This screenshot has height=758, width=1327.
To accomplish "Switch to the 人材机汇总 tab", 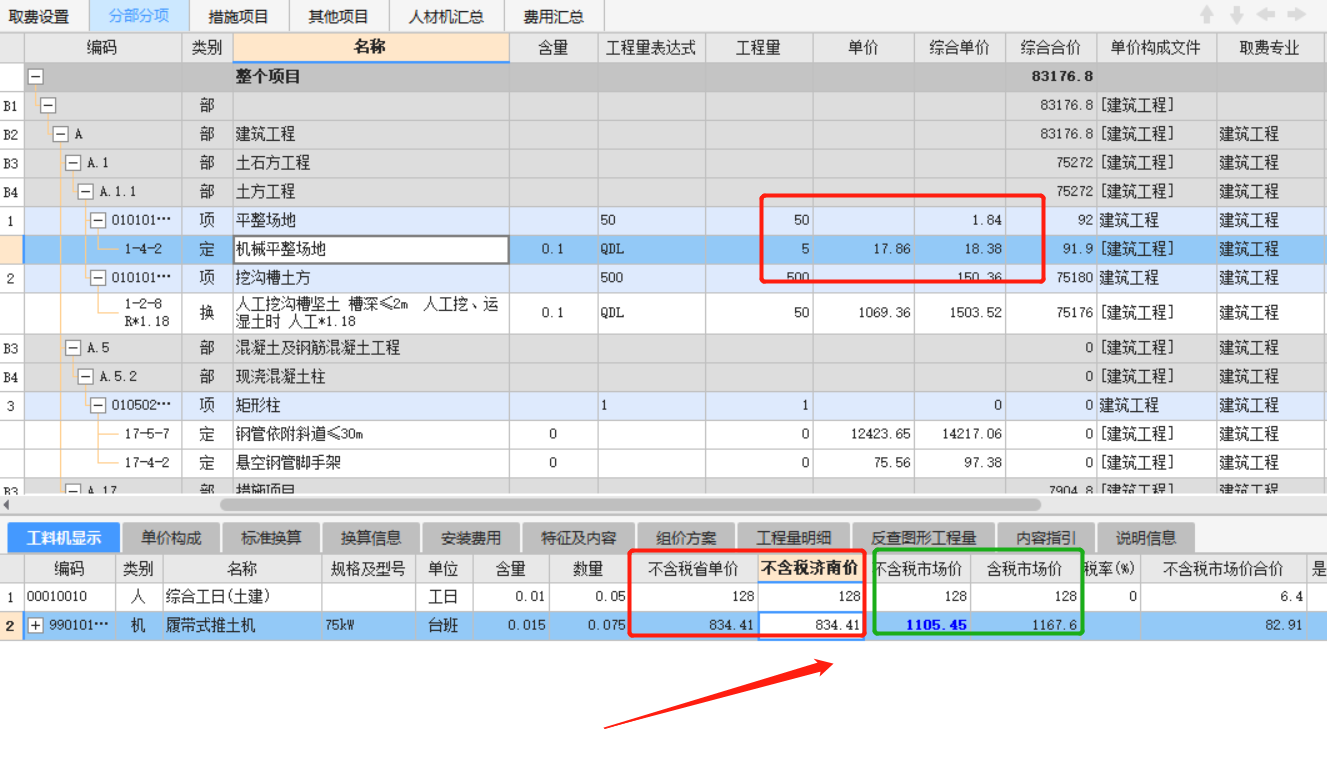I will point(446,16).
